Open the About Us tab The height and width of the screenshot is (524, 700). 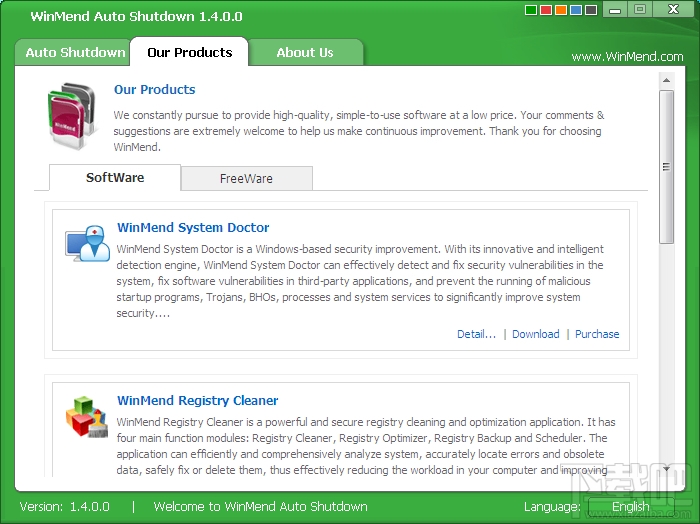(305, 53)
